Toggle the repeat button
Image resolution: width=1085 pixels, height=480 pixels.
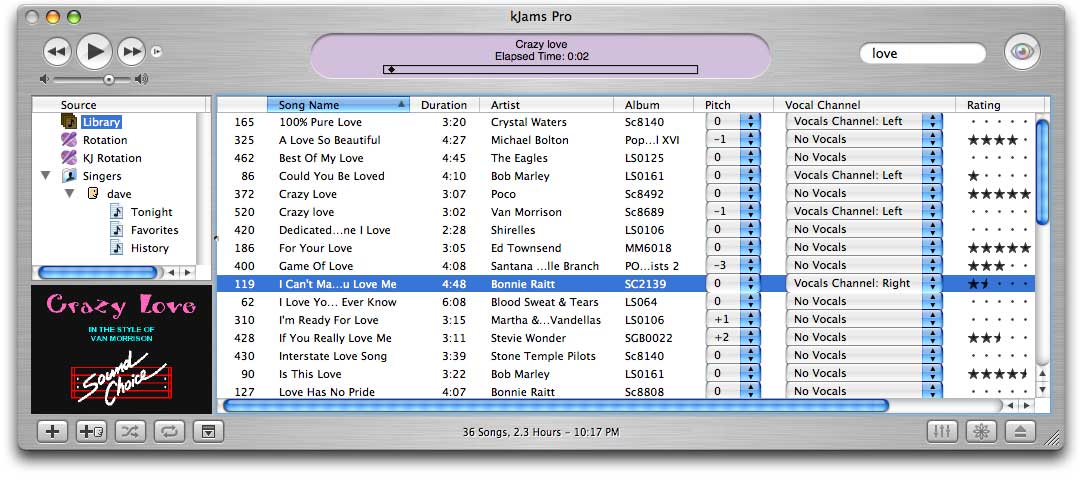[170, 432]
